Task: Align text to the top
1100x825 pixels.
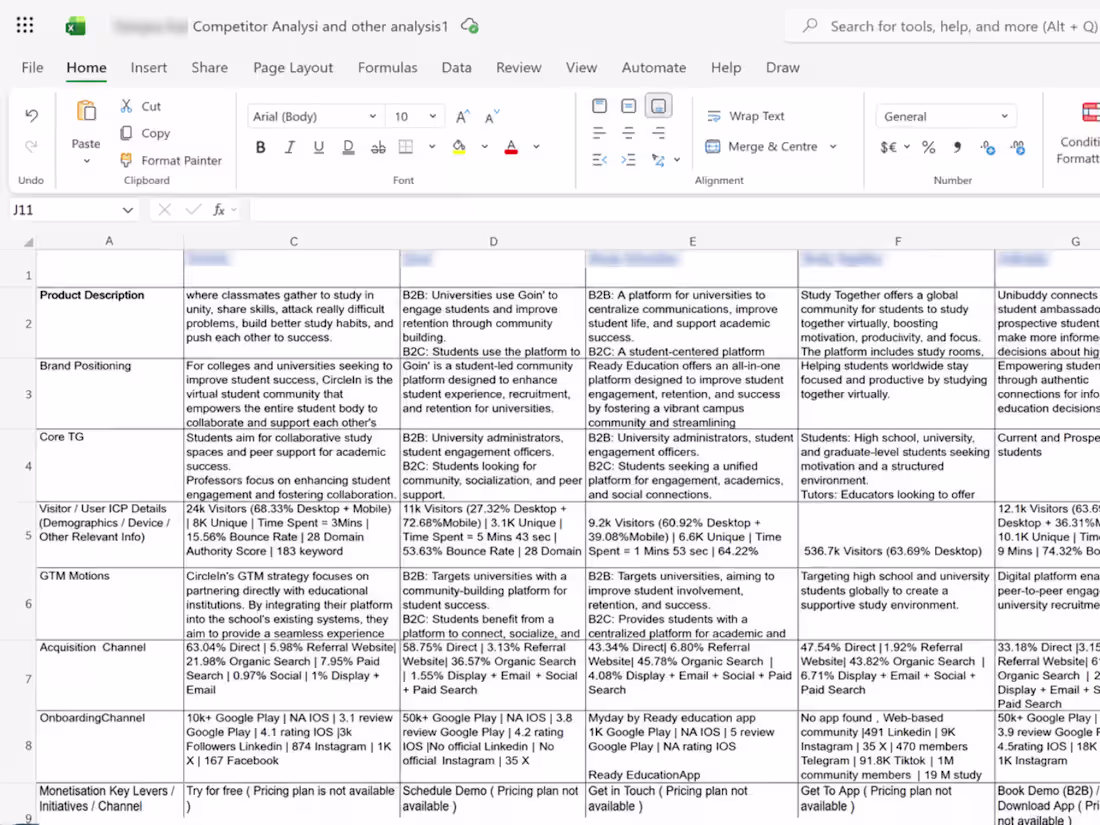Action: tap(599, 106)
